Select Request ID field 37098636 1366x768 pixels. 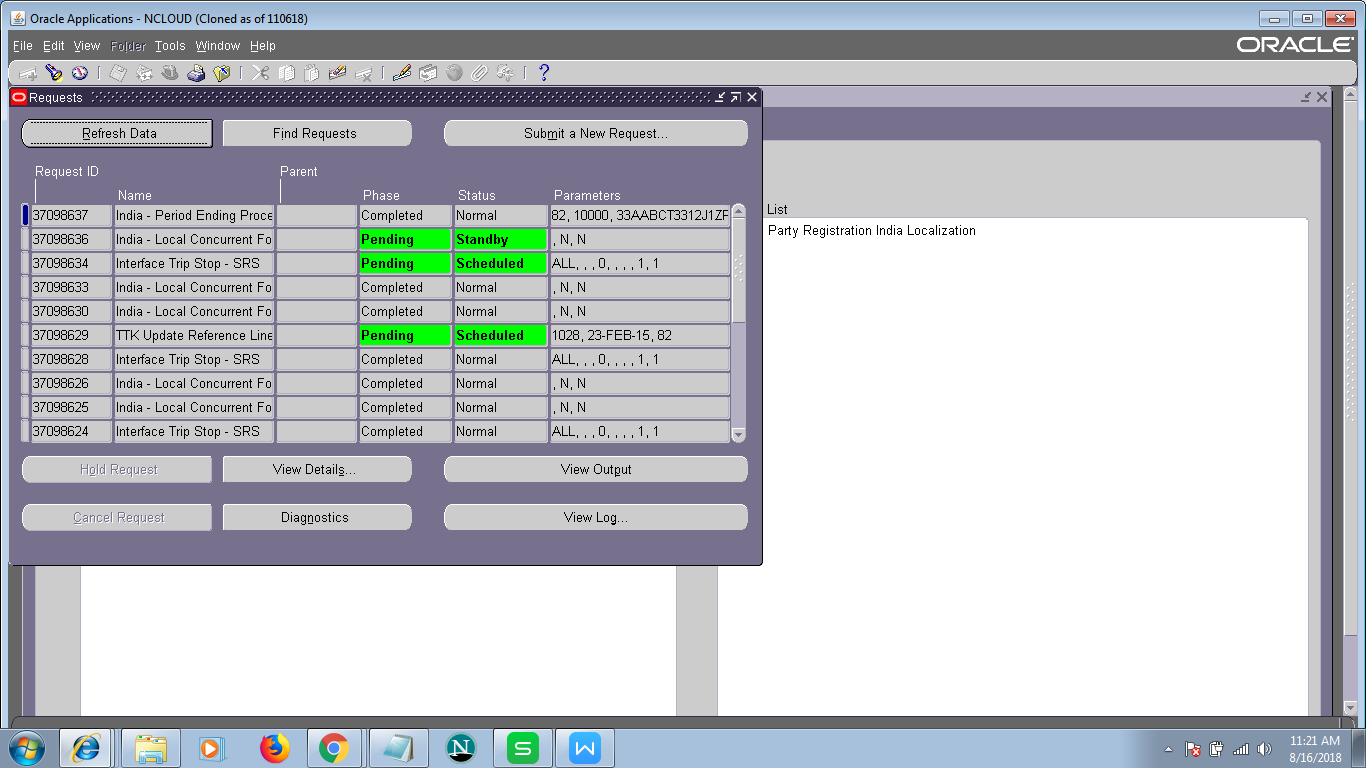pos(71,239)
